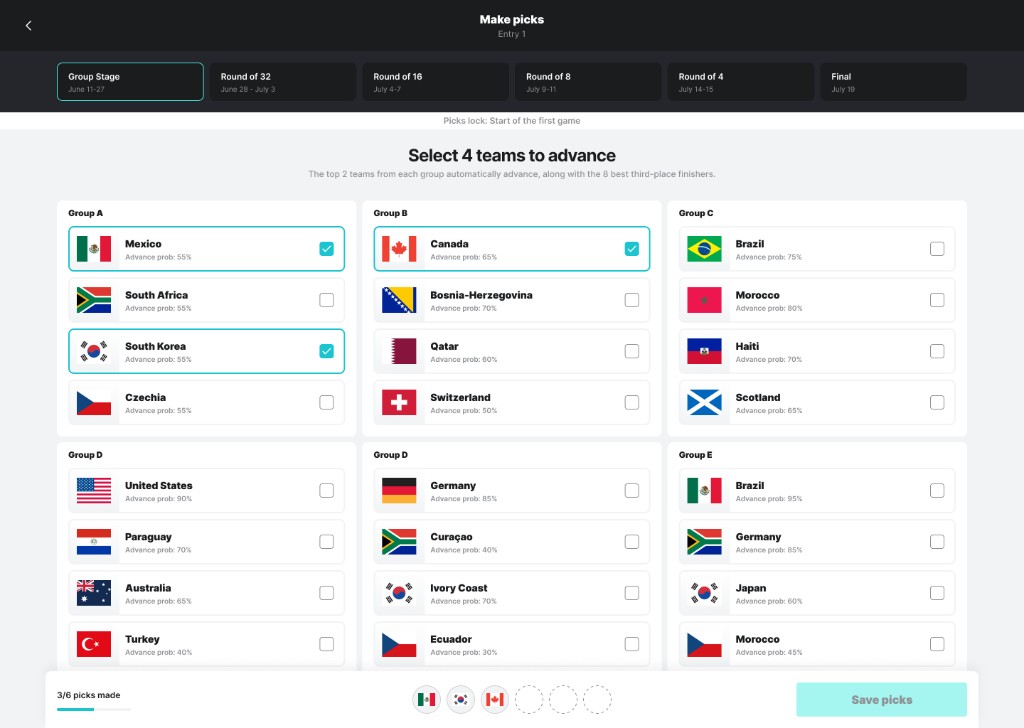This screenshot has width=1024, height=728.
Task: Check the Japan checkbox
Action: [937, 593]
